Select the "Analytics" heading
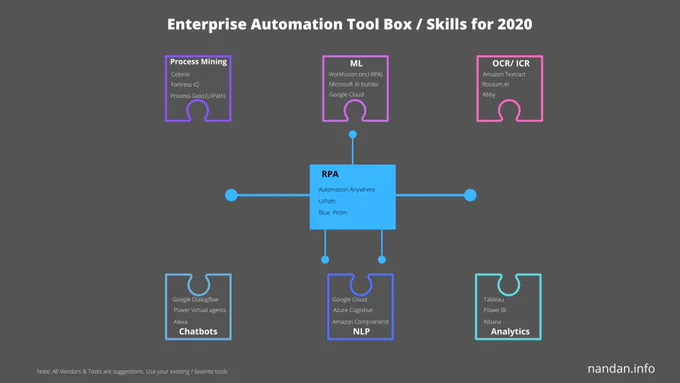This screenshot has height=383, width=680. (x=510, y=331)
